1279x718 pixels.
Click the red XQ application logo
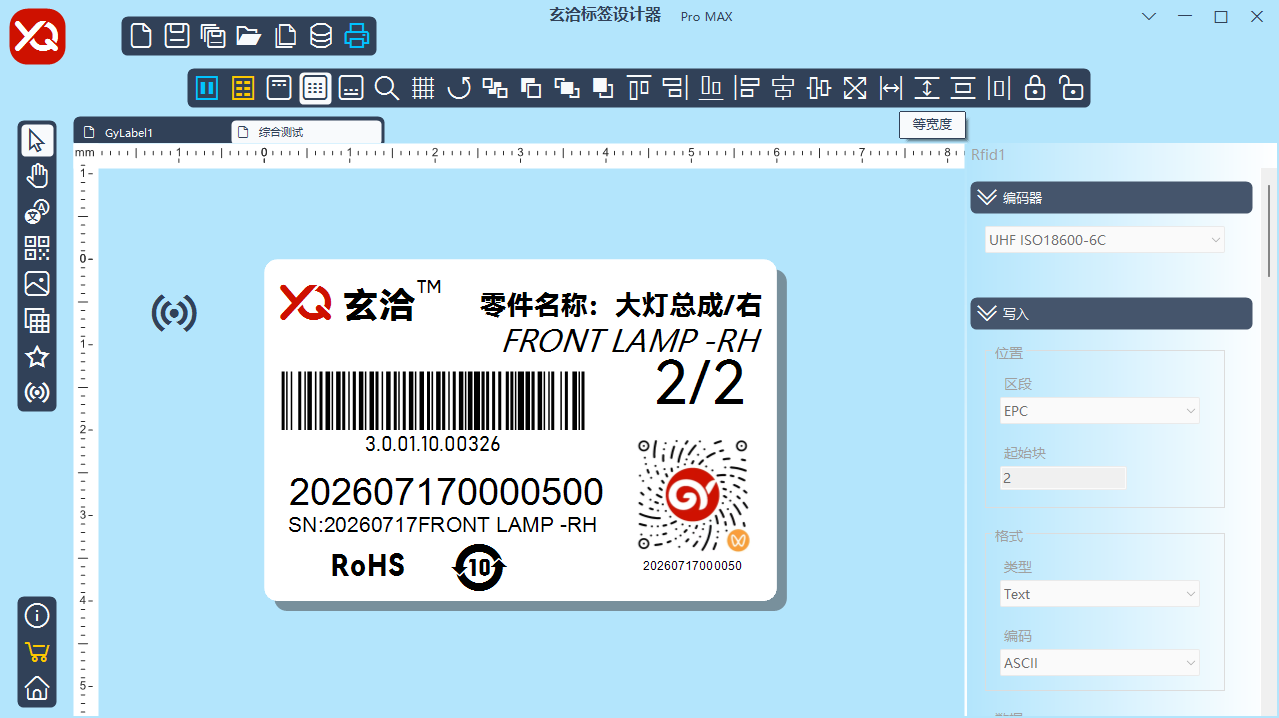(38, 37)
